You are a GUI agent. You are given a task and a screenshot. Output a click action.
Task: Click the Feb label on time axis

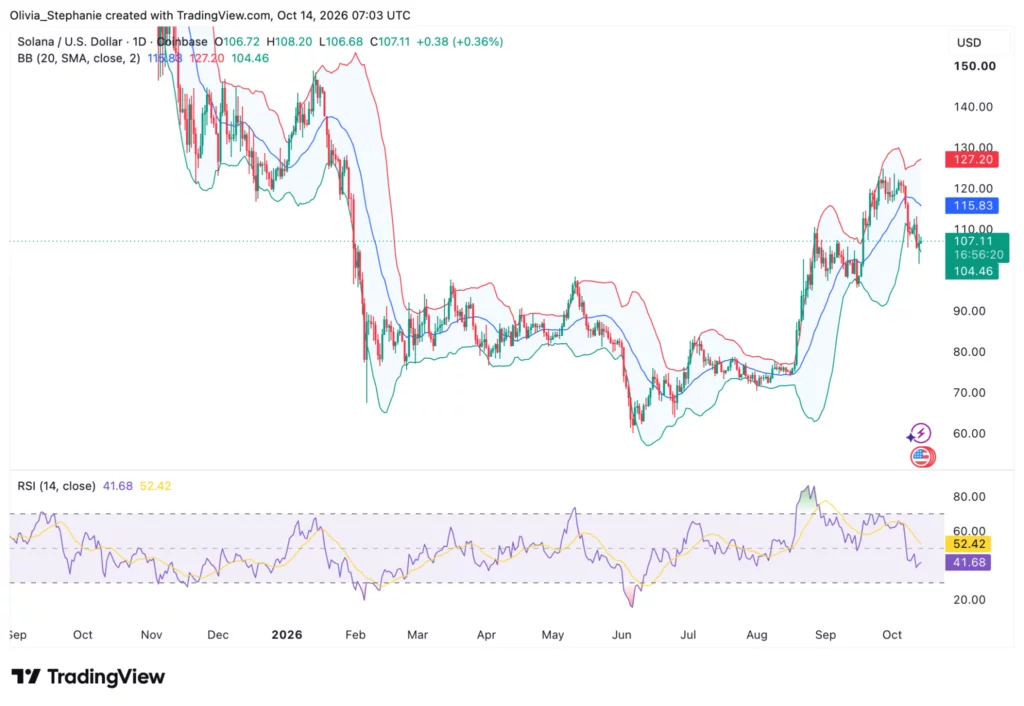tap(355, 635)
